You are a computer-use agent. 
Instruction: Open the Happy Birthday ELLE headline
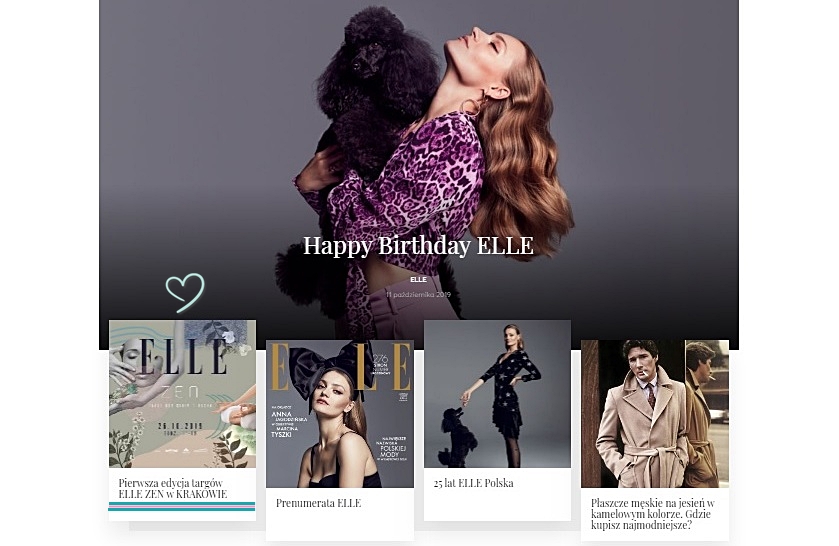coord(418,246)
